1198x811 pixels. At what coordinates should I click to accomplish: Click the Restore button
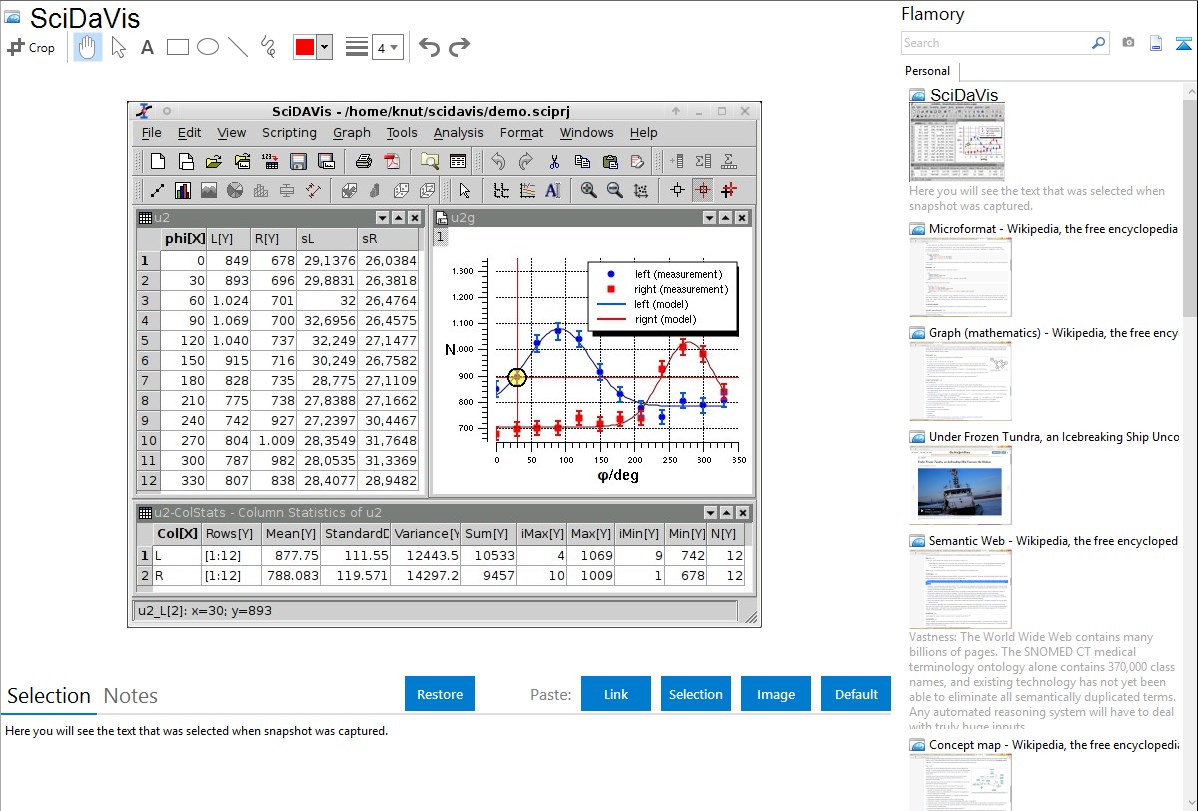(440, 694)
